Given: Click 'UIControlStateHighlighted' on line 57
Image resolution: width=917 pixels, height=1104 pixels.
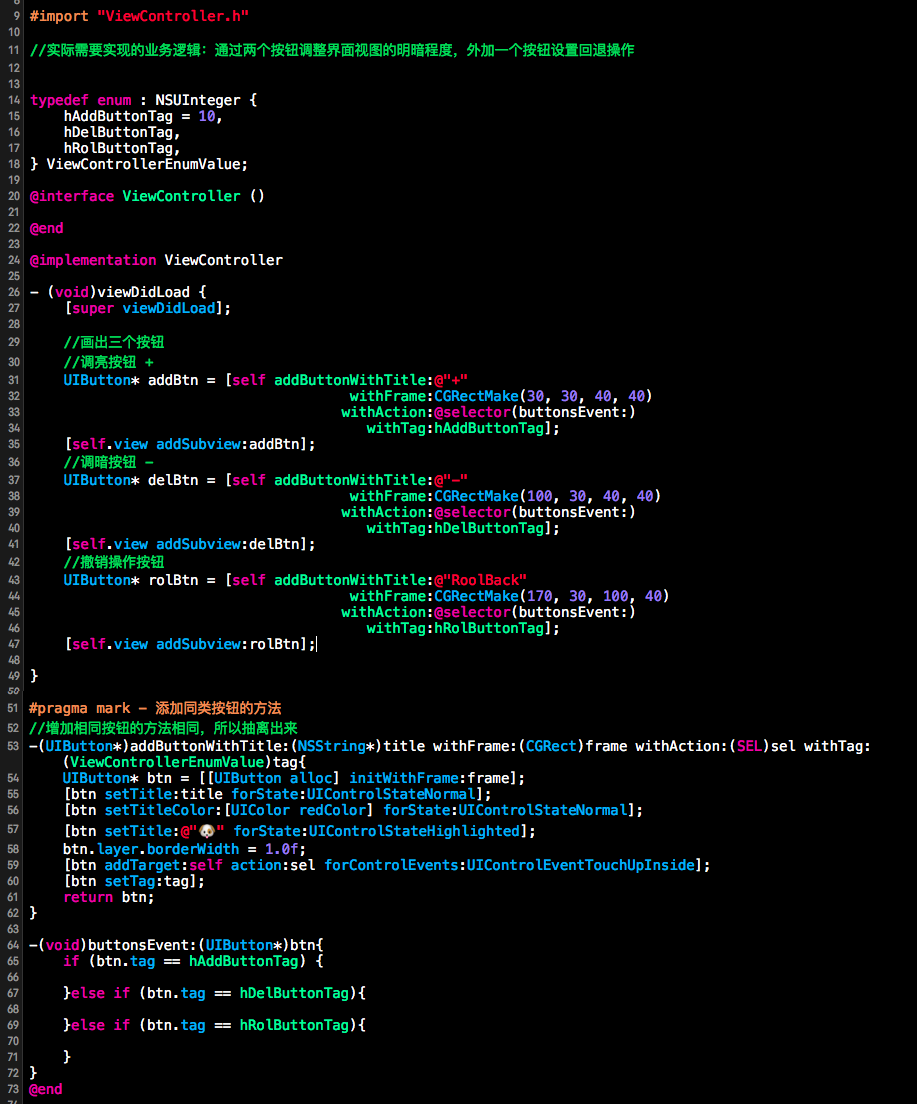Looking at the screenshot, I should tap(414, 831).
